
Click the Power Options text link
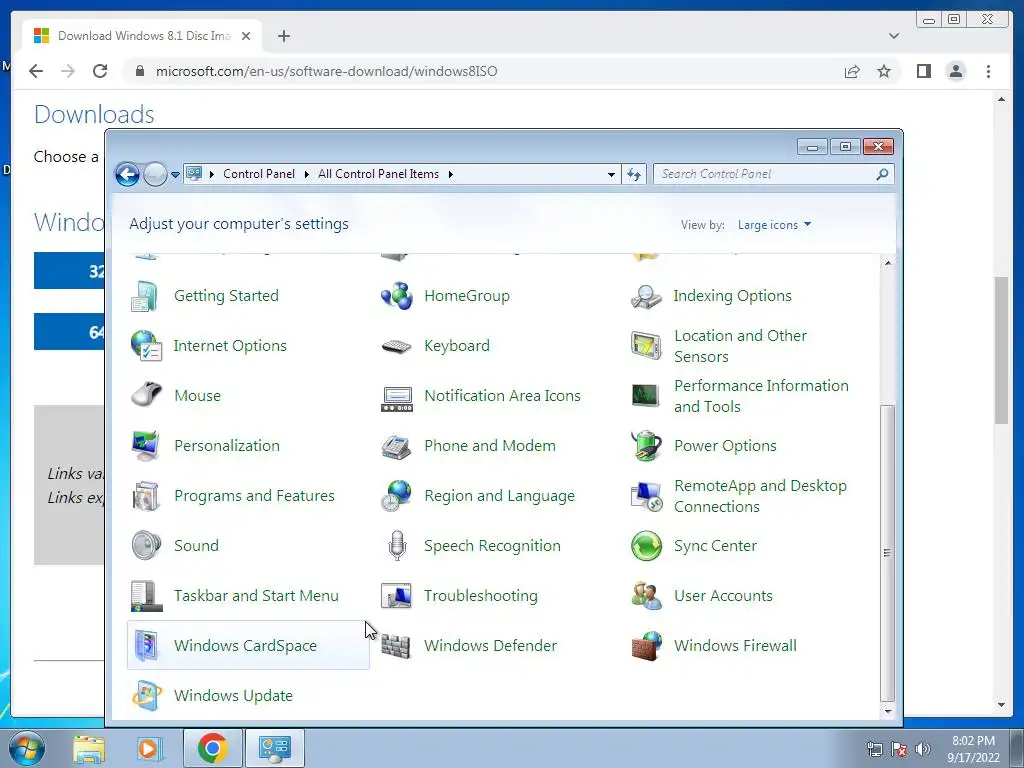[725, 446]
